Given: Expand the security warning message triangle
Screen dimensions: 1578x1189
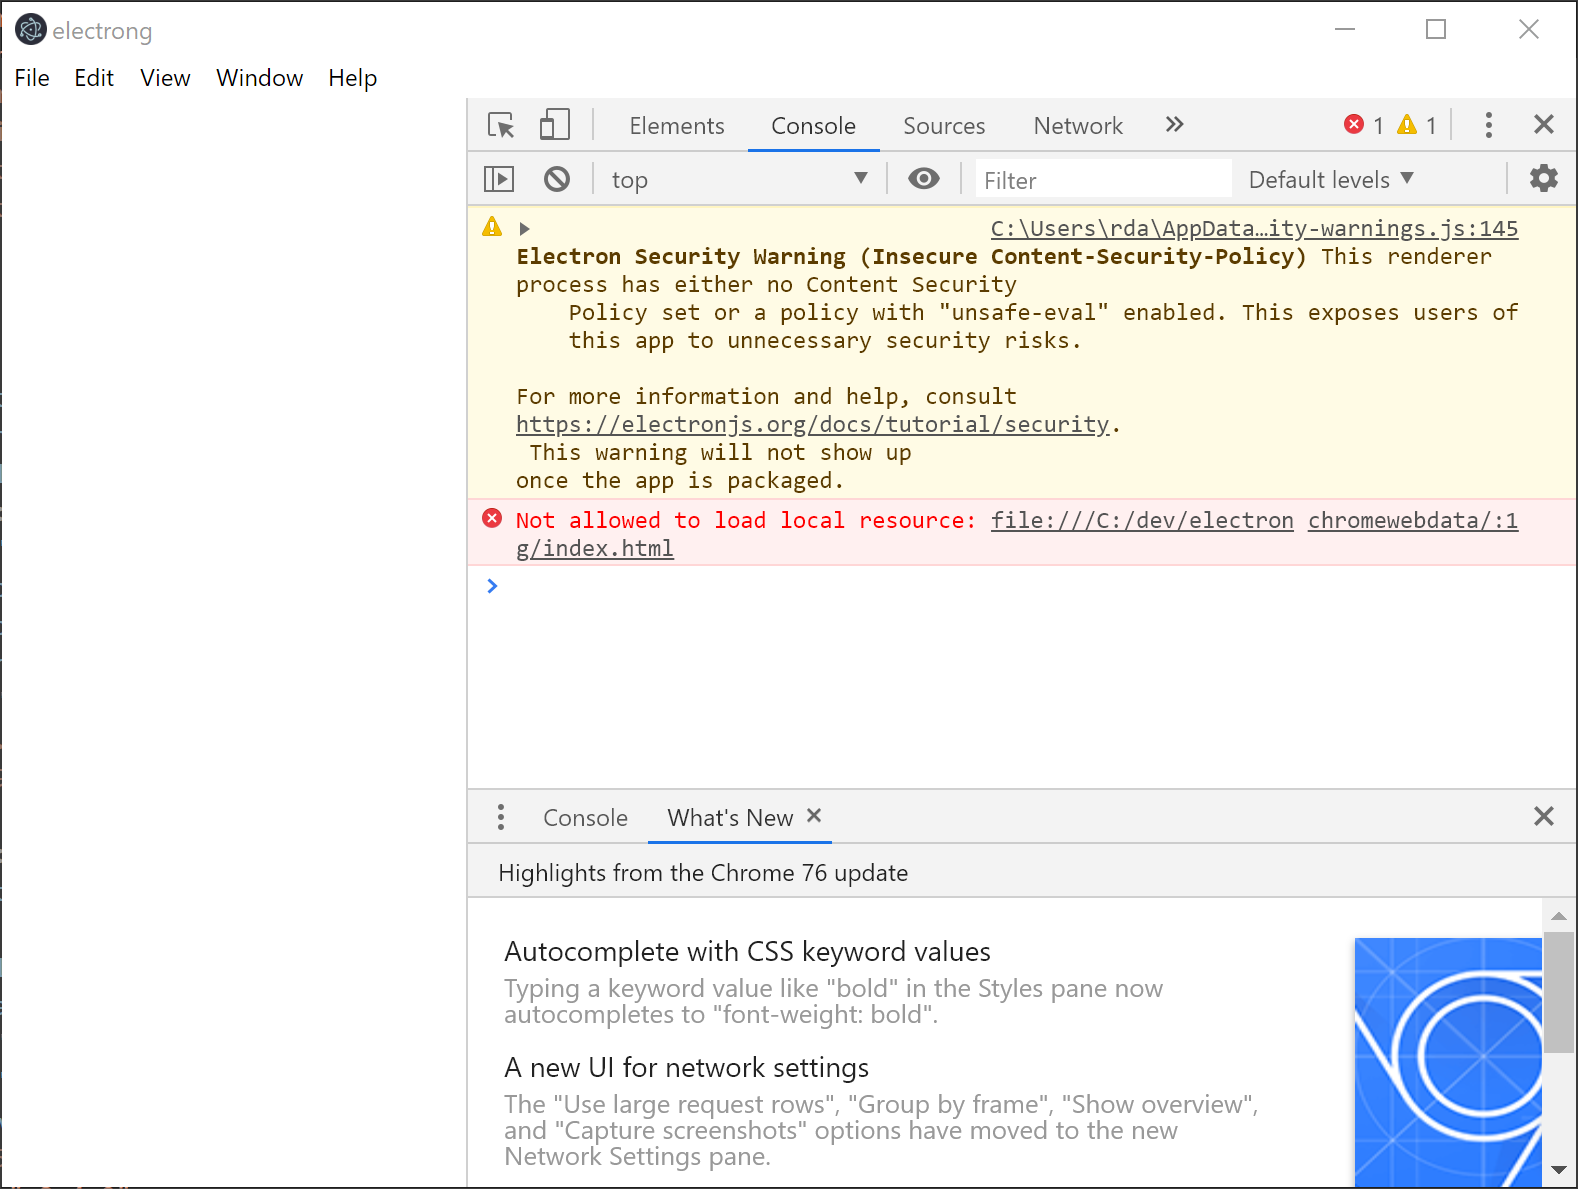Looking at the screenshot, I should pyautogui.click(x=524, y=229).
